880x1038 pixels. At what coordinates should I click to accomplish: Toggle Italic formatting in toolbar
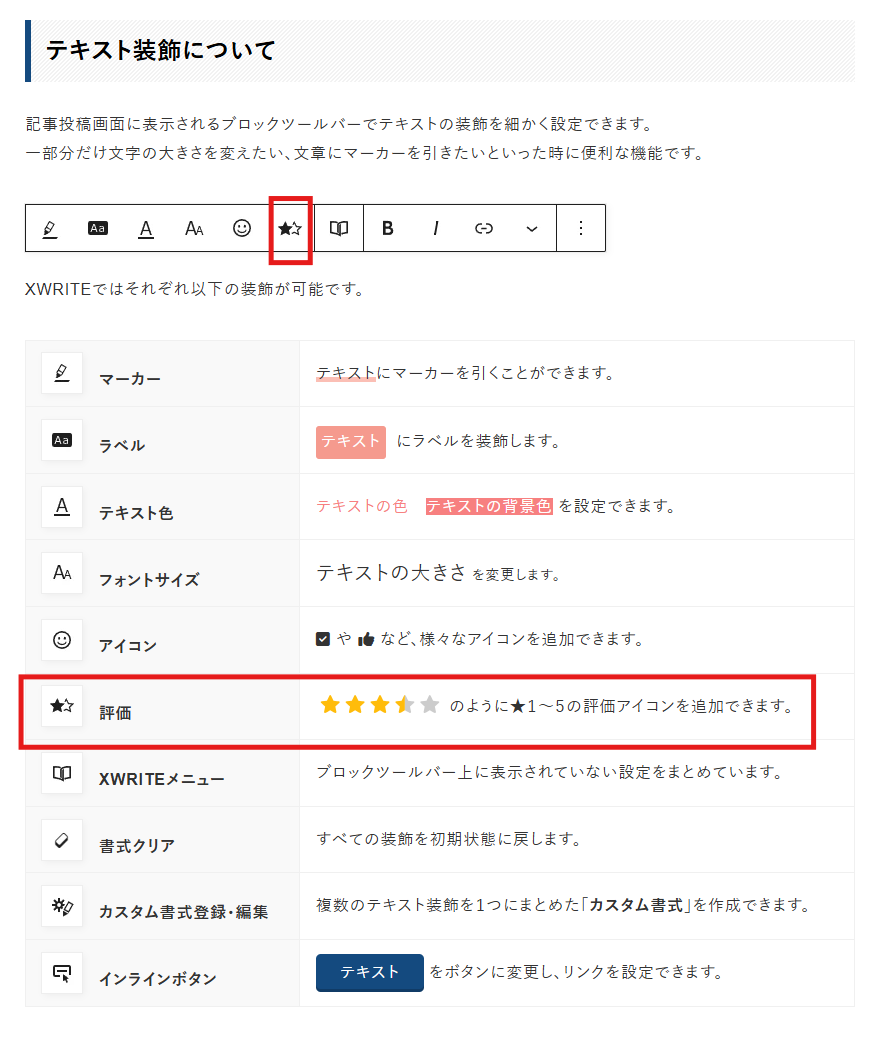coord(436,228)
